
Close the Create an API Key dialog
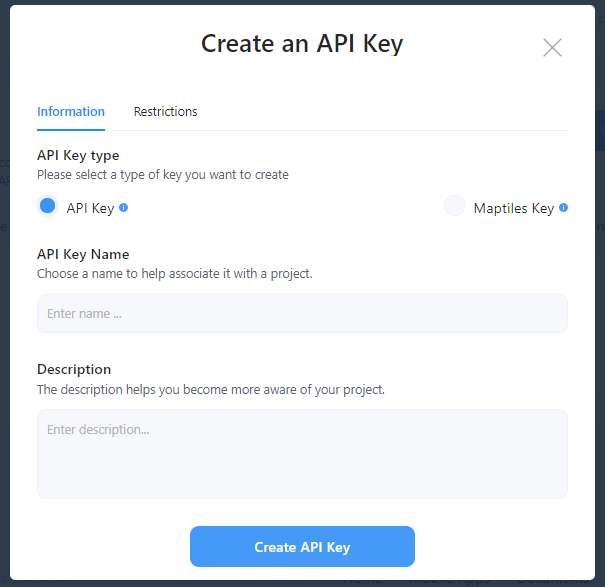coord(552,47)
